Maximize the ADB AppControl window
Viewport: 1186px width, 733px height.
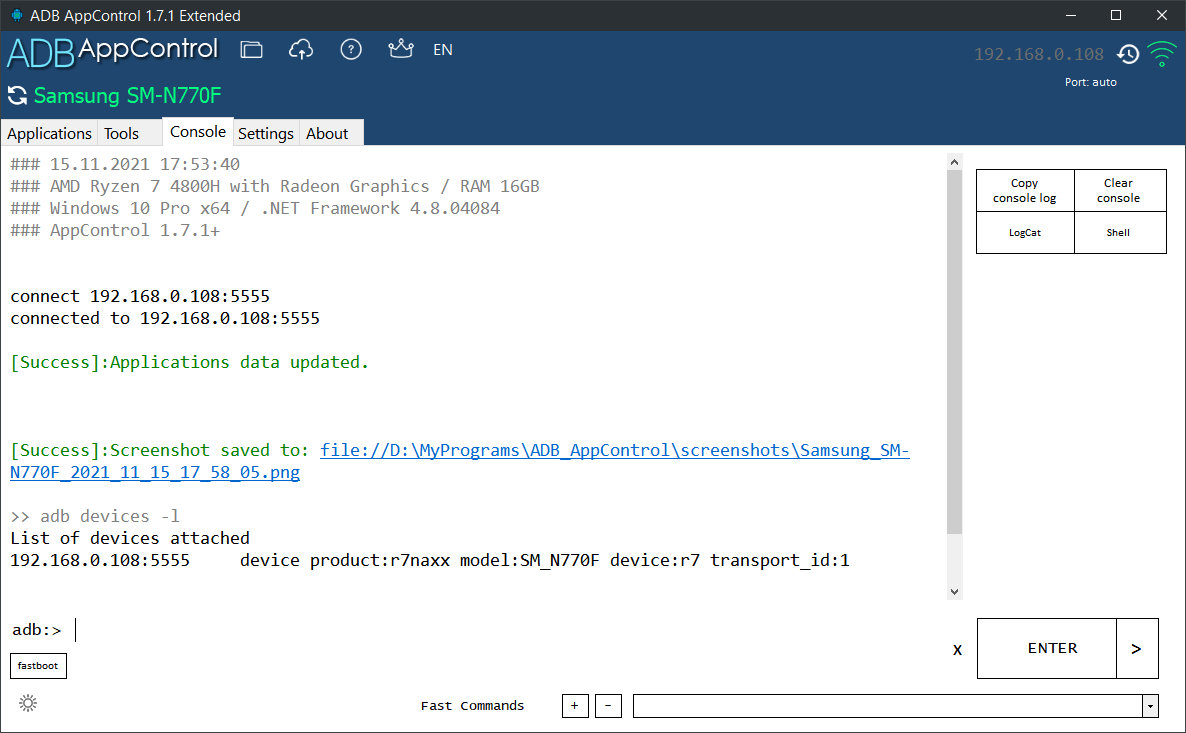[x=1116, y=15]
